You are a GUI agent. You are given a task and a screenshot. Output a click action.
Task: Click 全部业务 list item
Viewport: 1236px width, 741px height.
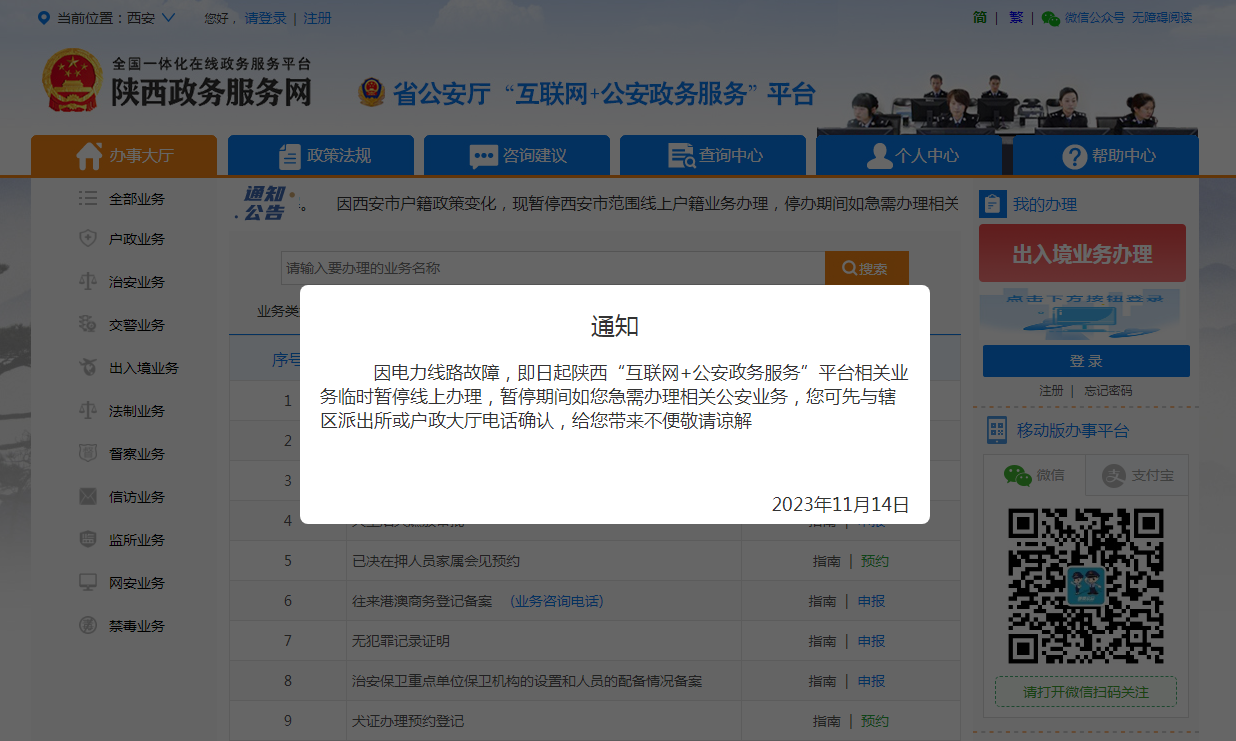[136, 199]
